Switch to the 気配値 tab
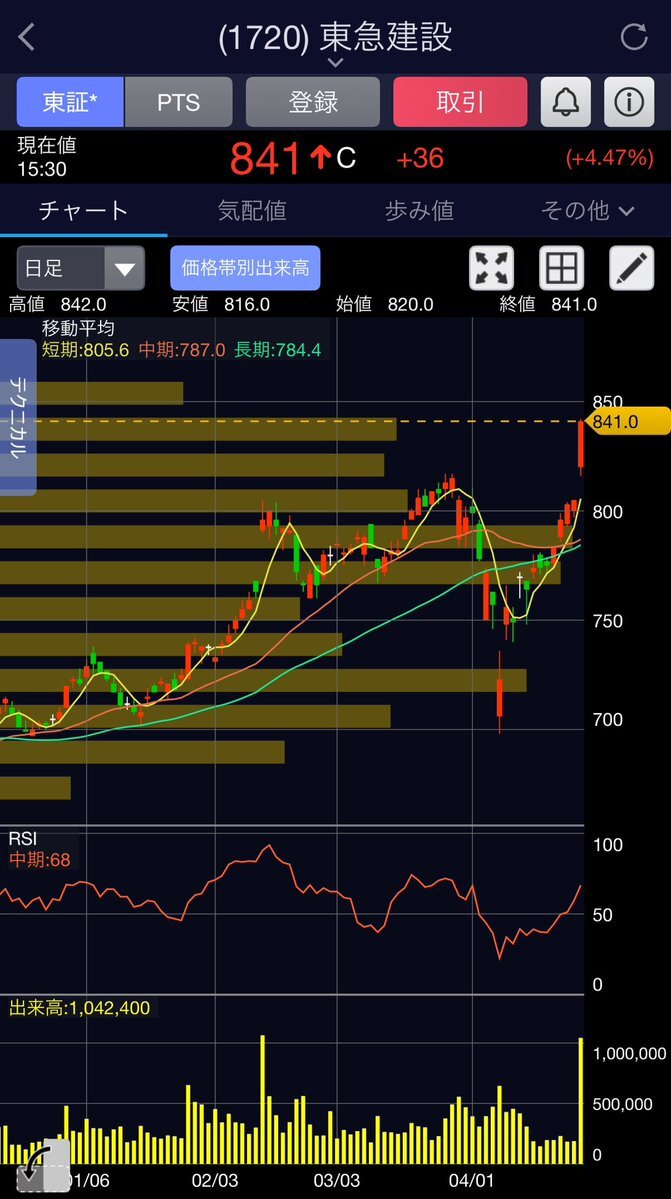 (251, 210)
